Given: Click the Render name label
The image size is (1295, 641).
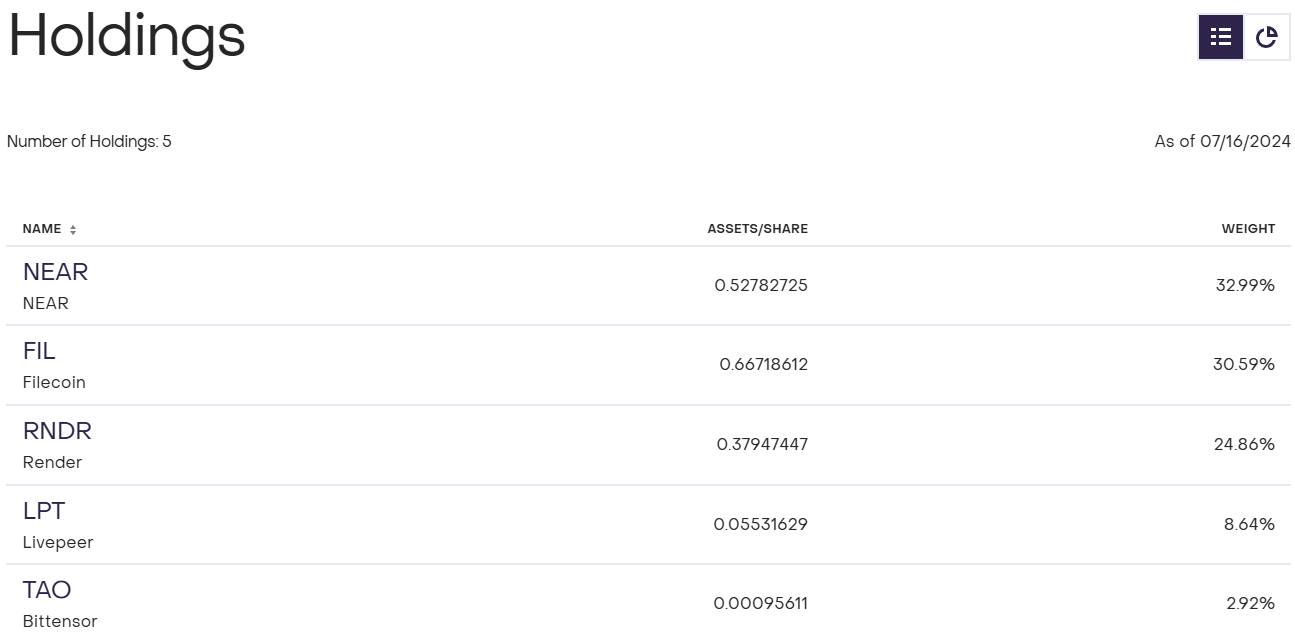Looking at the screenshot, I should (x=52, y=462).
